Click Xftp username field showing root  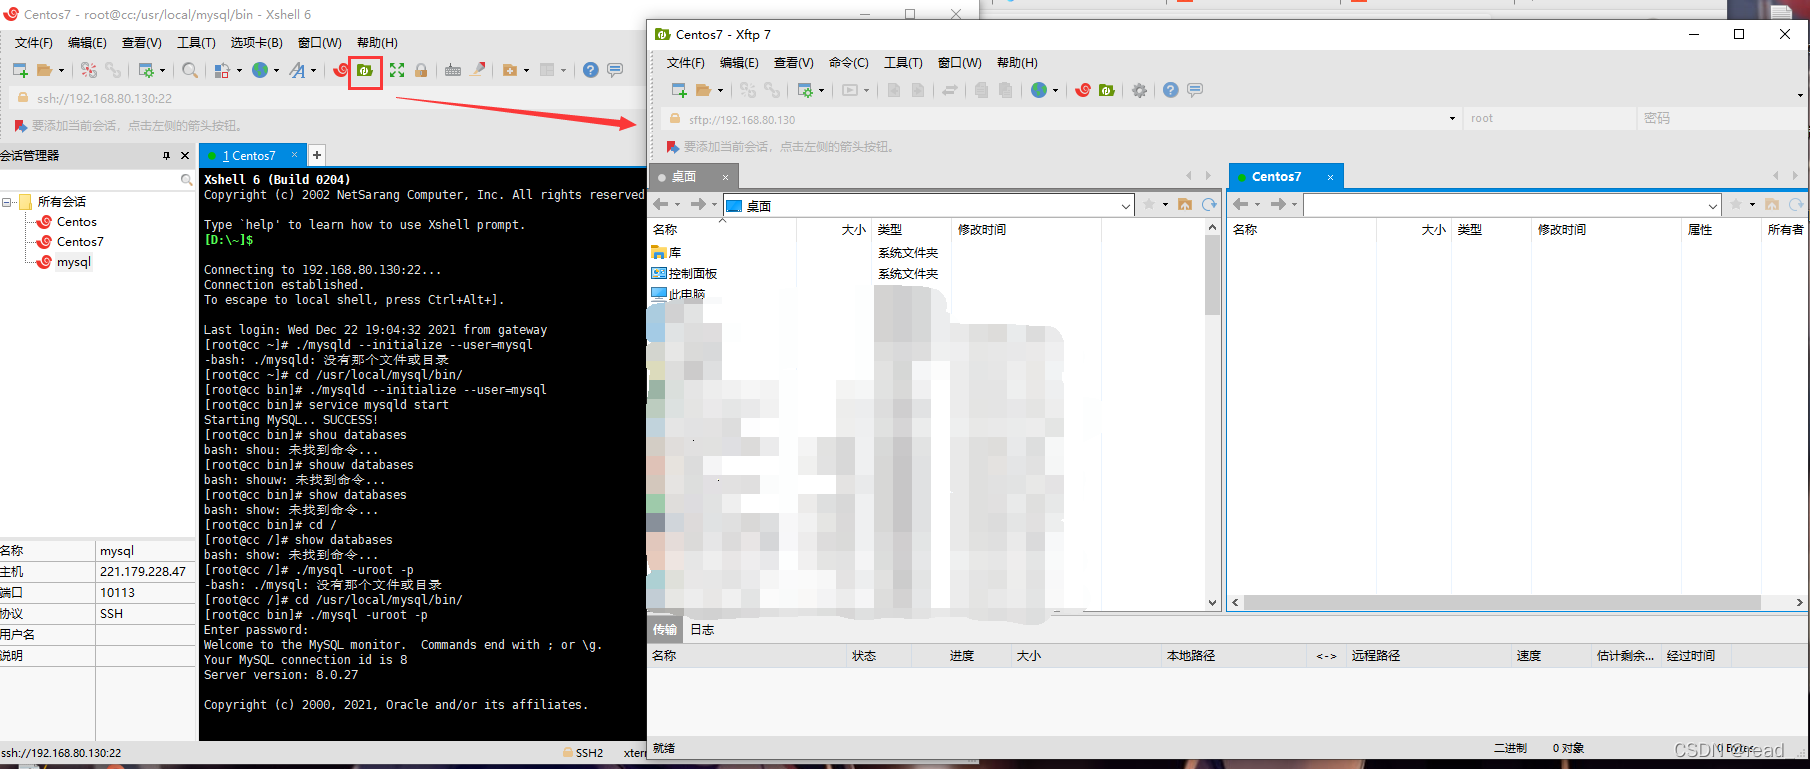[x=1550, y=118]
